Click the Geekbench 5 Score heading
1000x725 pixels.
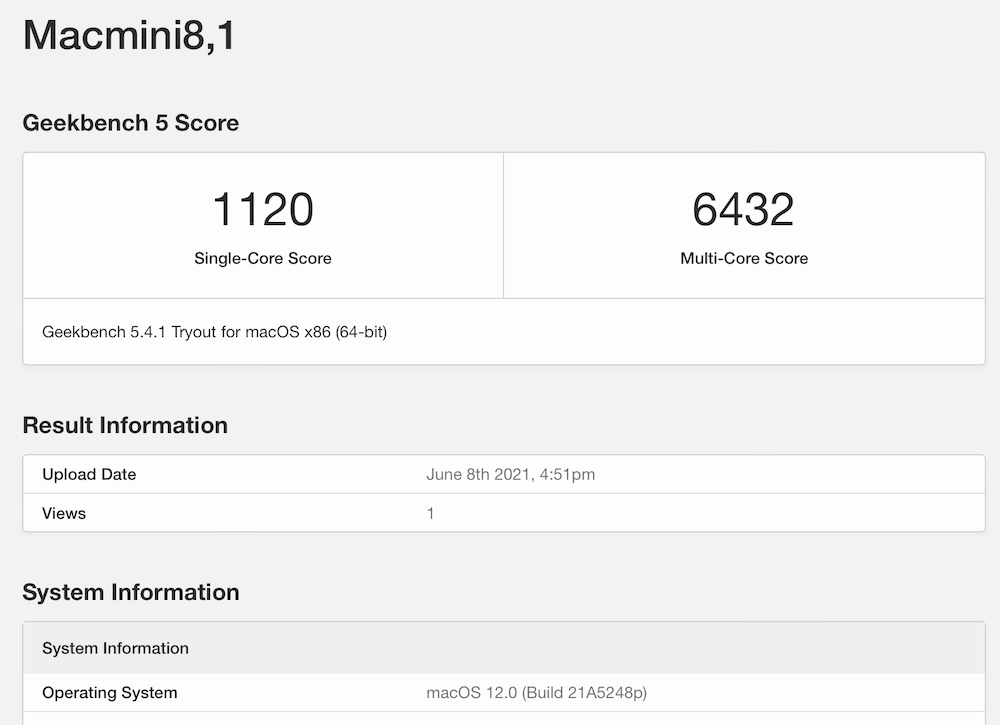pyautogui.click(x=130, y=123)
